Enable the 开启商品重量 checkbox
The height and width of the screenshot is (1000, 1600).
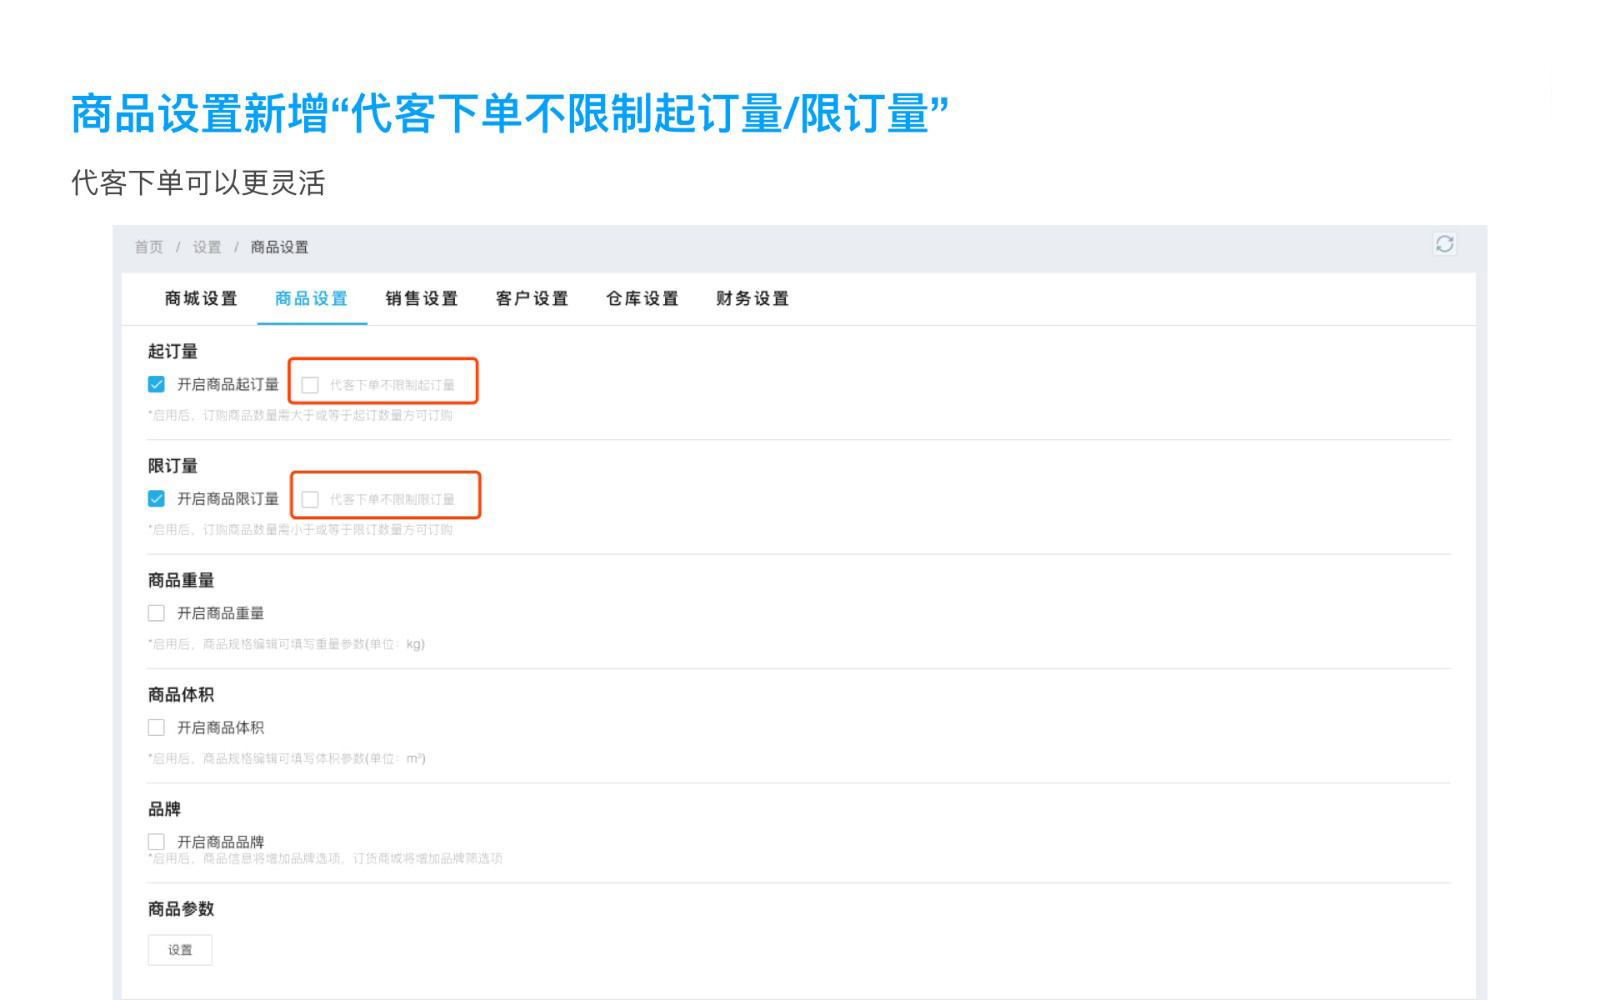click(x=157, y=613)
